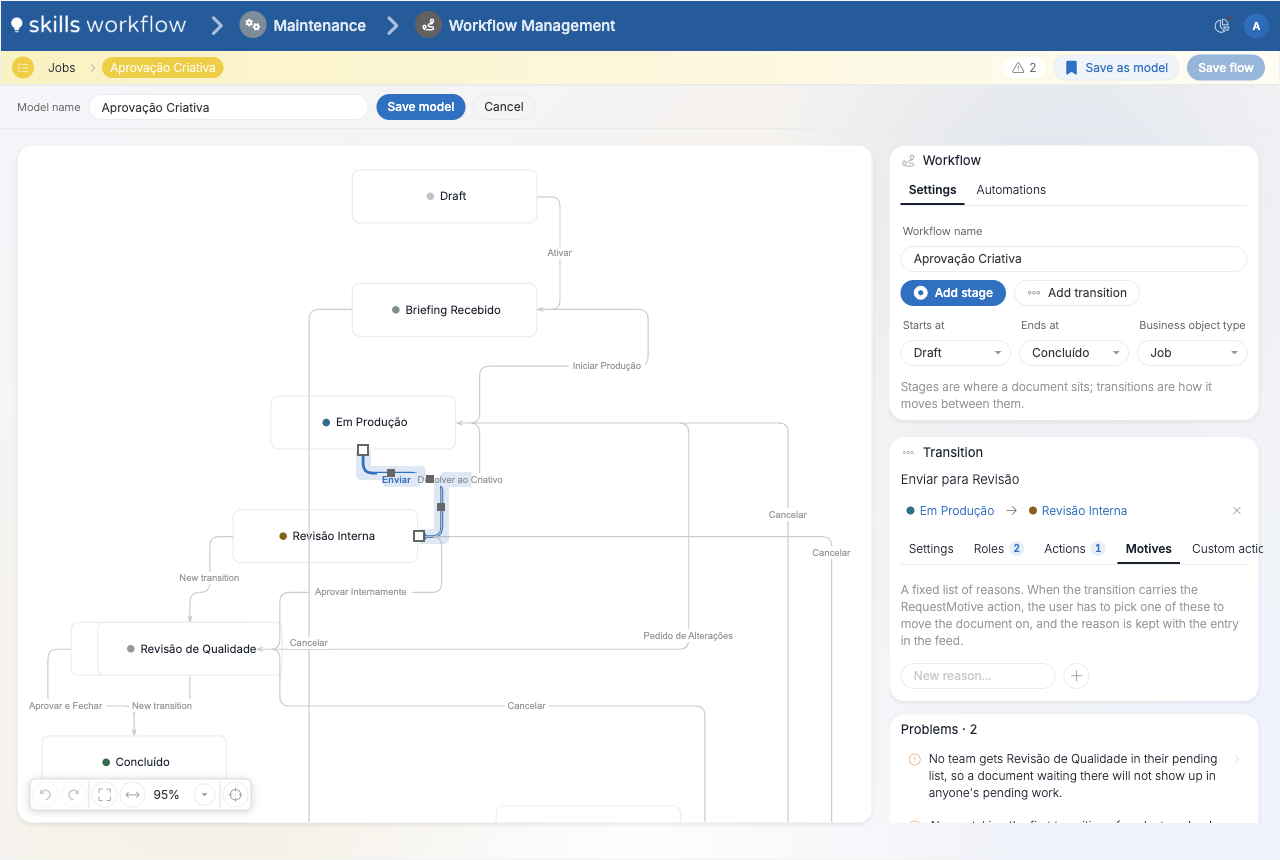
Task: Open the Starts at Draft dropdown
Action: coord(956,353)
